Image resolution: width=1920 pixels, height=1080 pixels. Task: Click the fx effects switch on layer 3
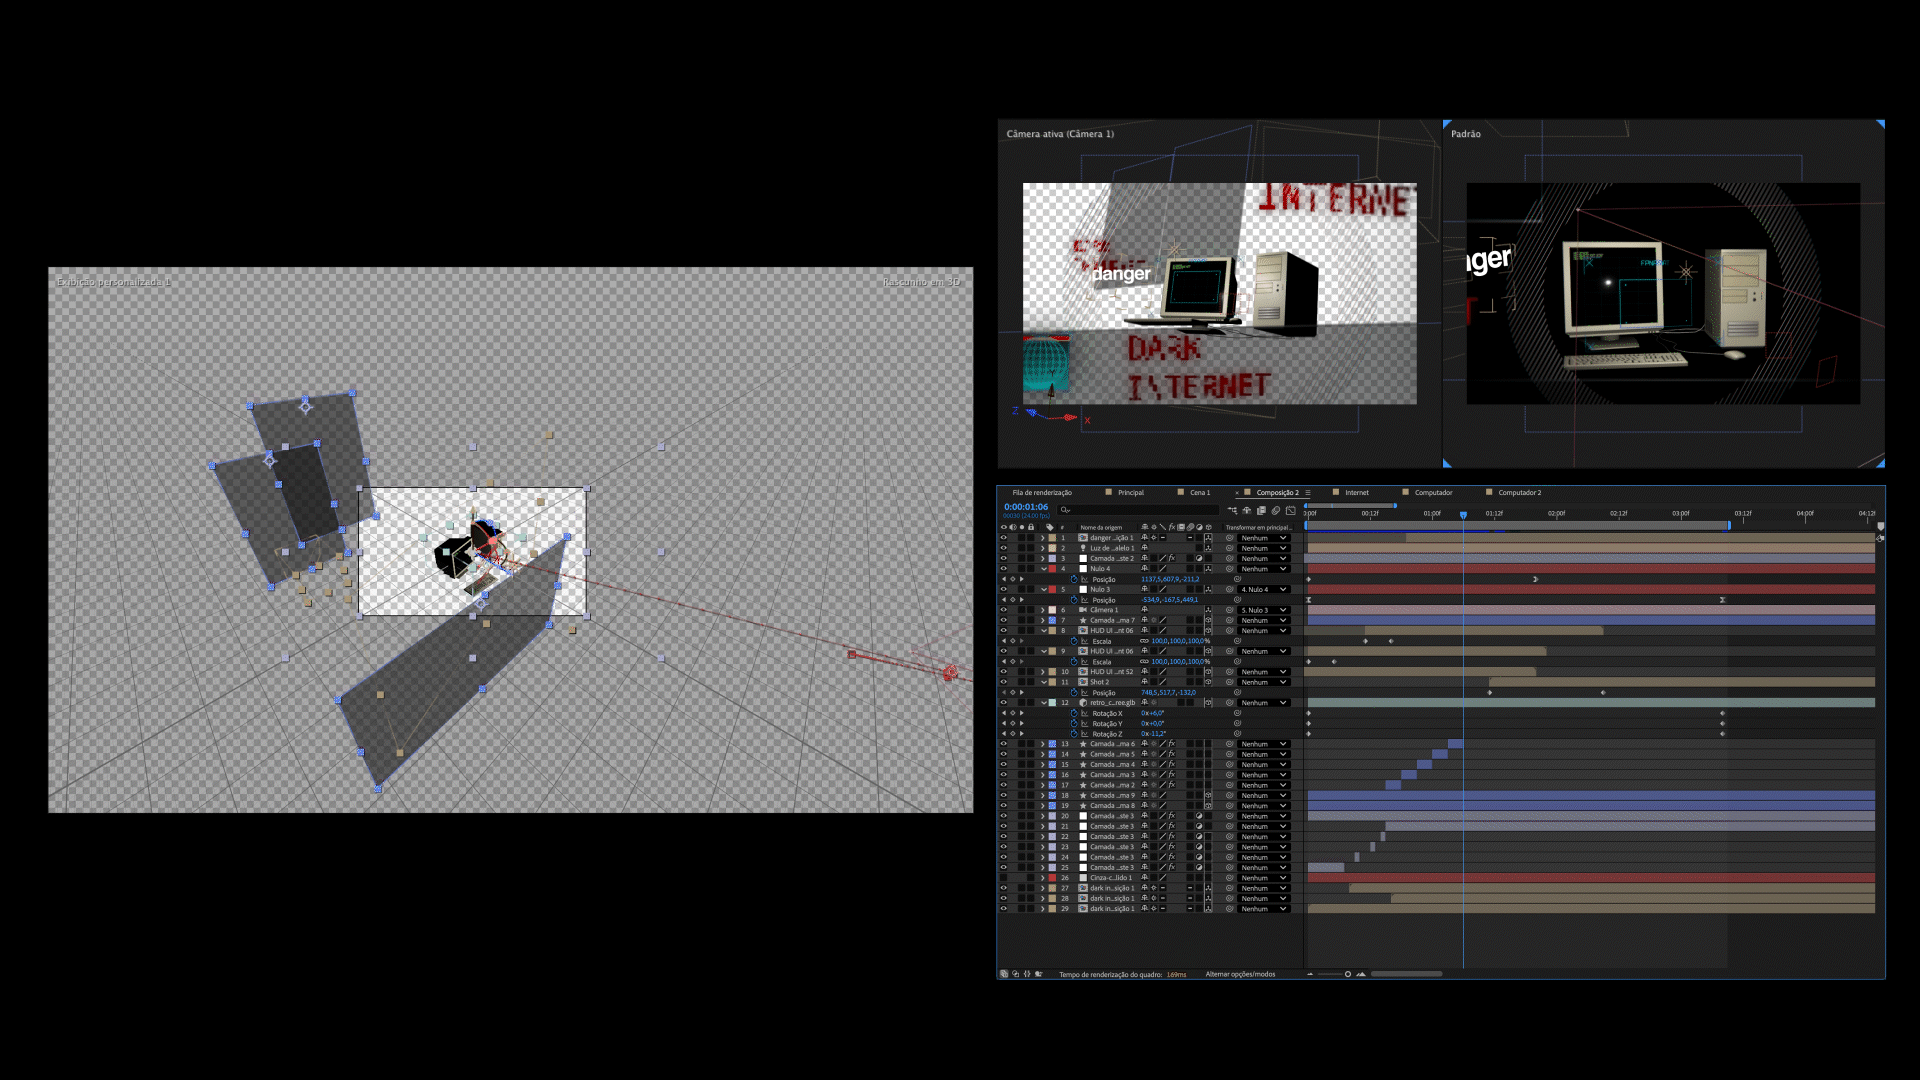click(1171, 558)
